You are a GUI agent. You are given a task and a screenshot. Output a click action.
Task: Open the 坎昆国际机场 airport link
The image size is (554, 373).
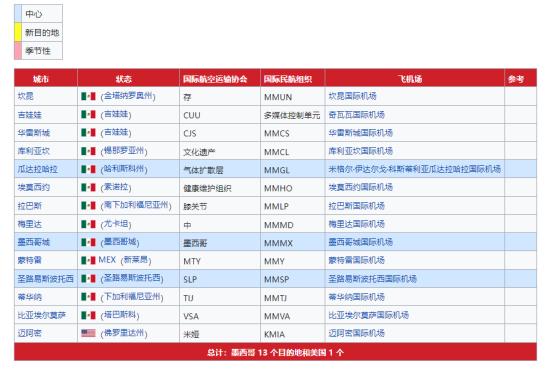[x=352, y=96]
